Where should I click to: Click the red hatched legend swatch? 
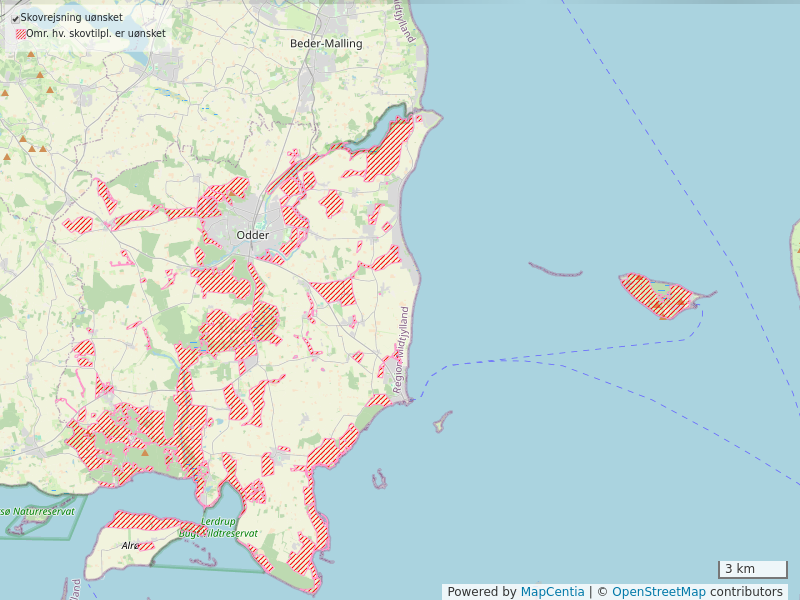(20, 33)
